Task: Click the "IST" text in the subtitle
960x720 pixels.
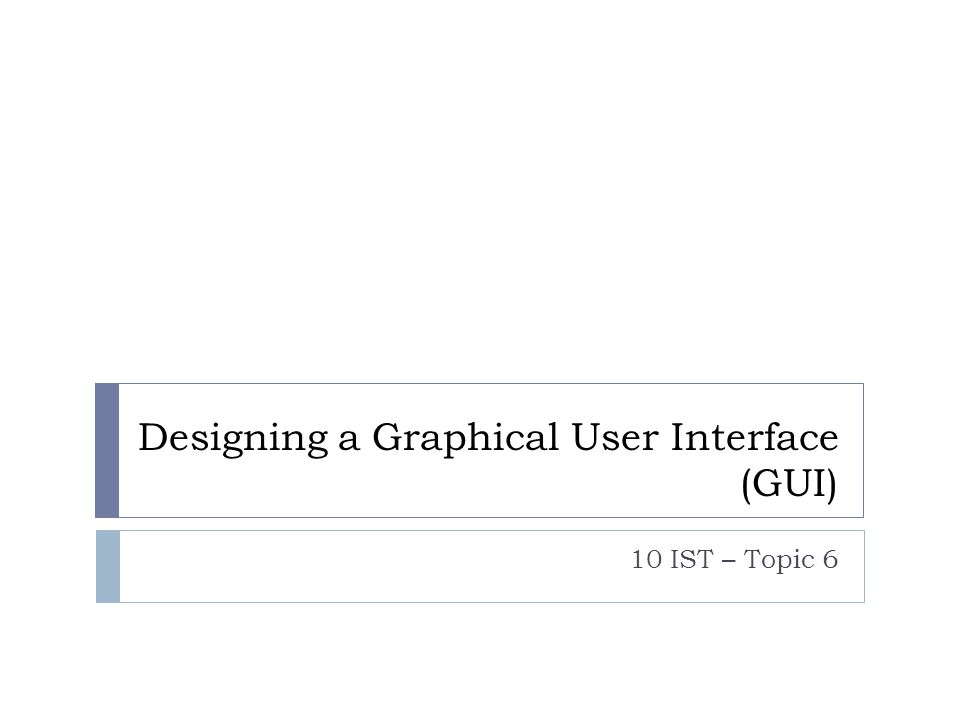Action: click(692, 560)
